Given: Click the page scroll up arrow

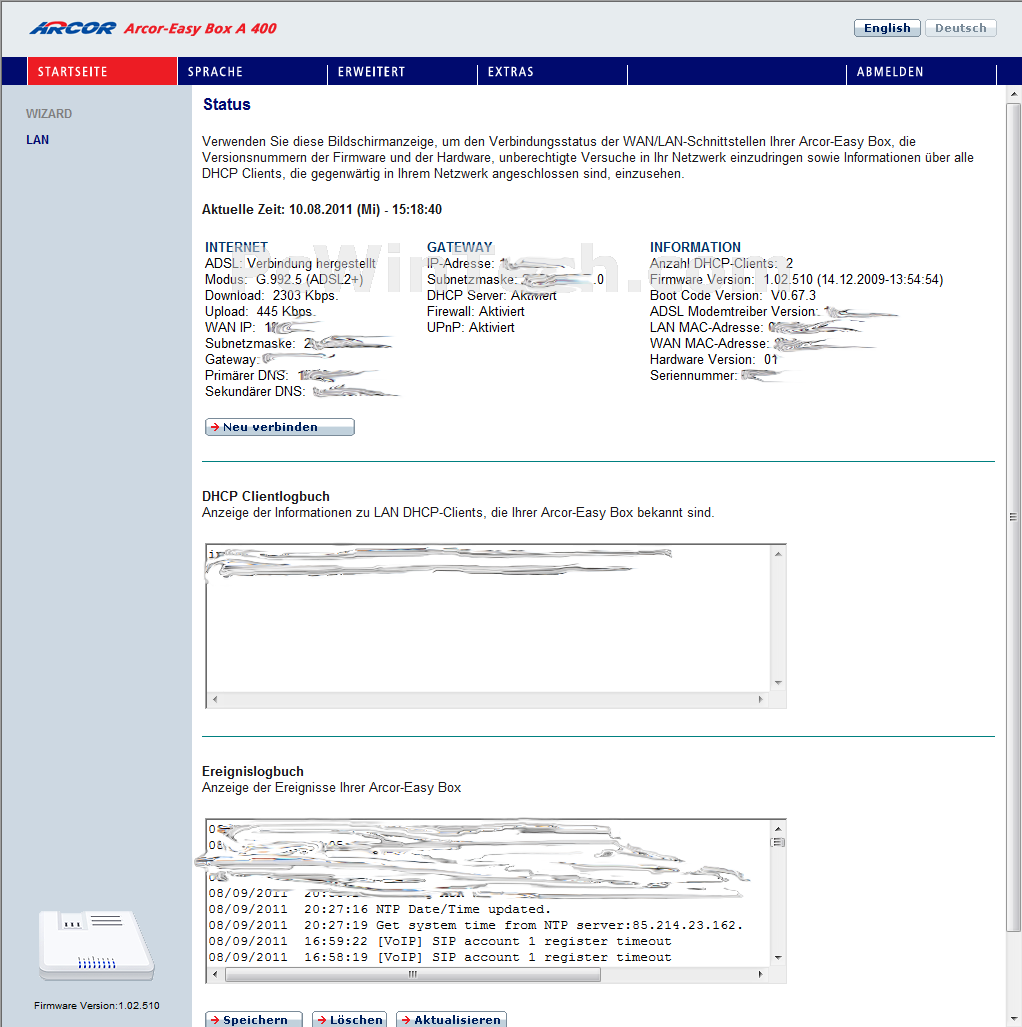Looking at the screenshot, I should click(1013, 94).
